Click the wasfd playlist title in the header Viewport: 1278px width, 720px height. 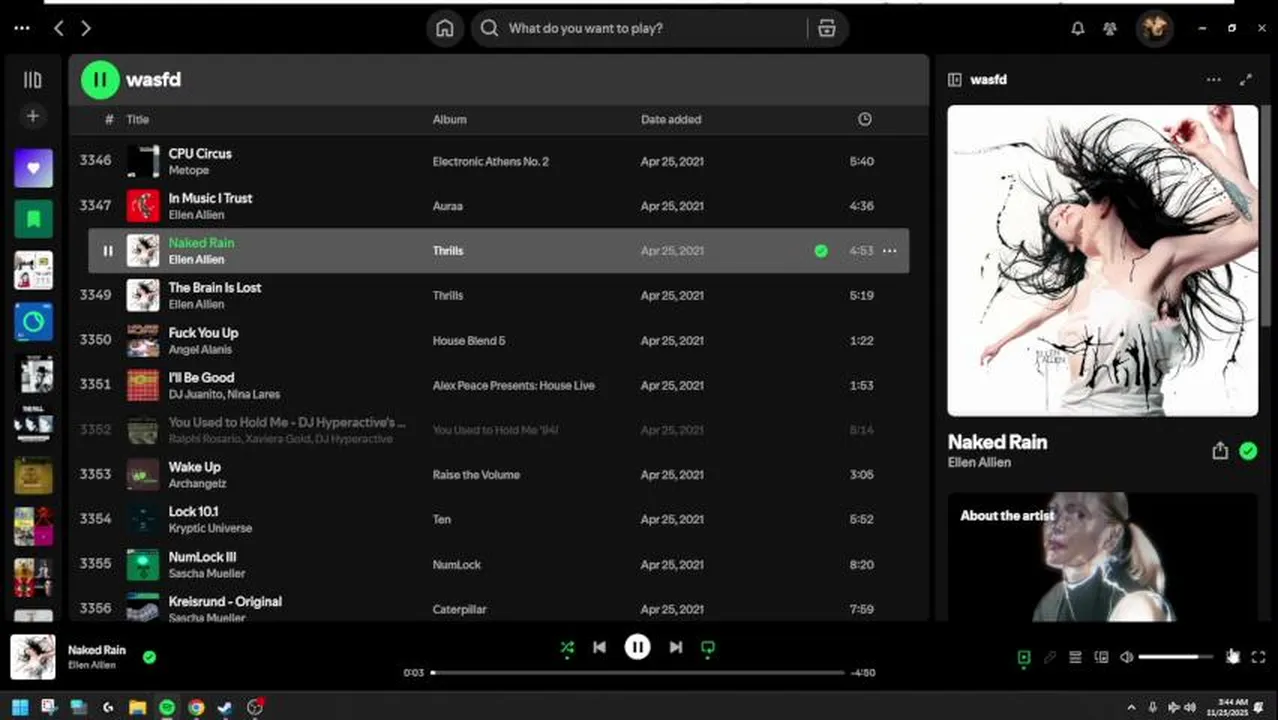153,80
